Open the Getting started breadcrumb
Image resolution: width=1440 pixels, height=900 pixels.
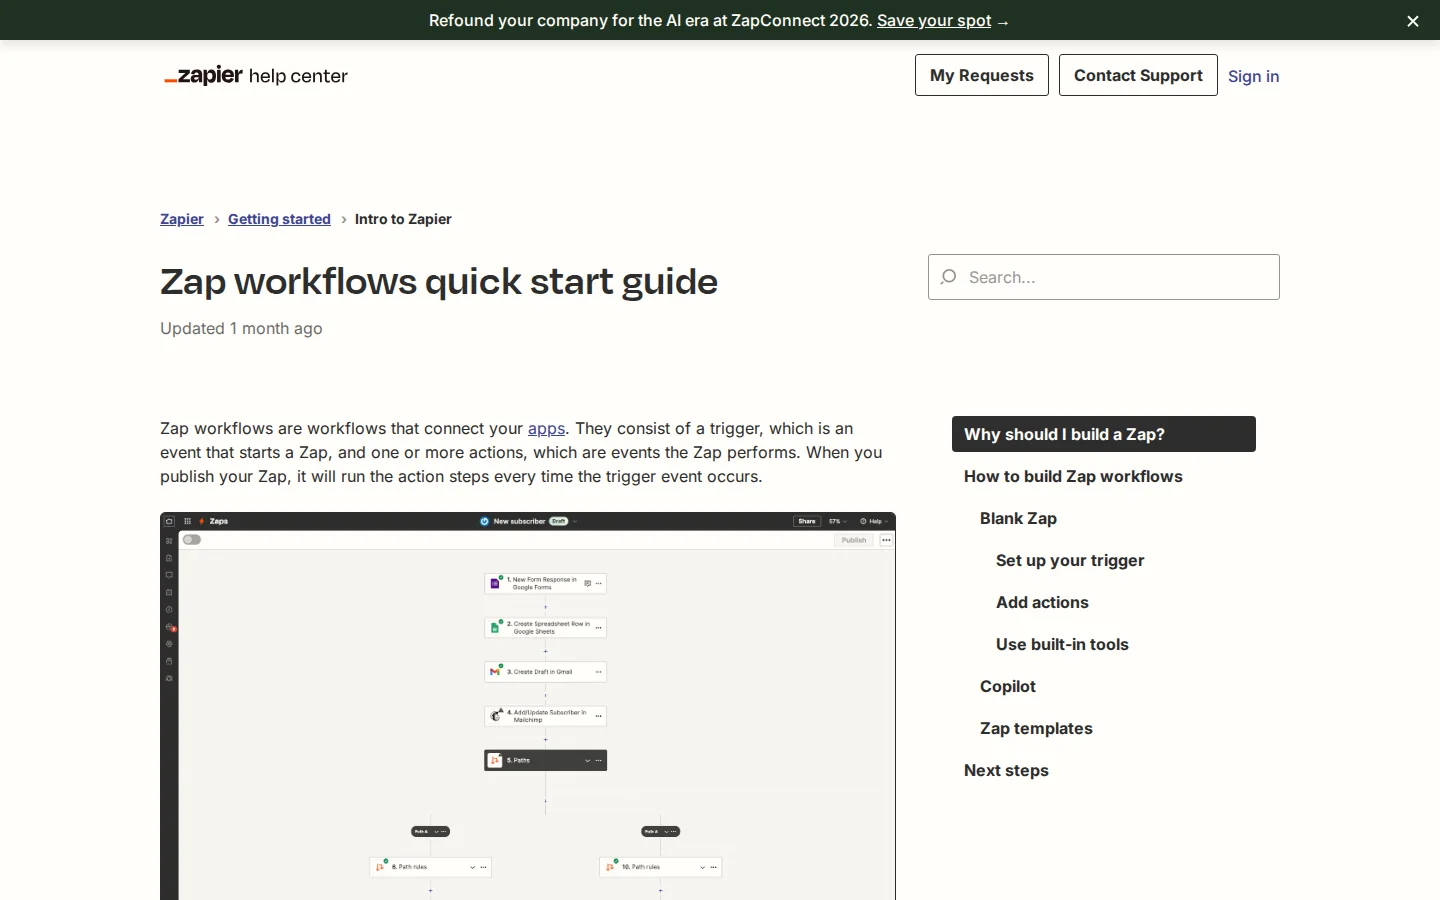[x=279, y=219]
